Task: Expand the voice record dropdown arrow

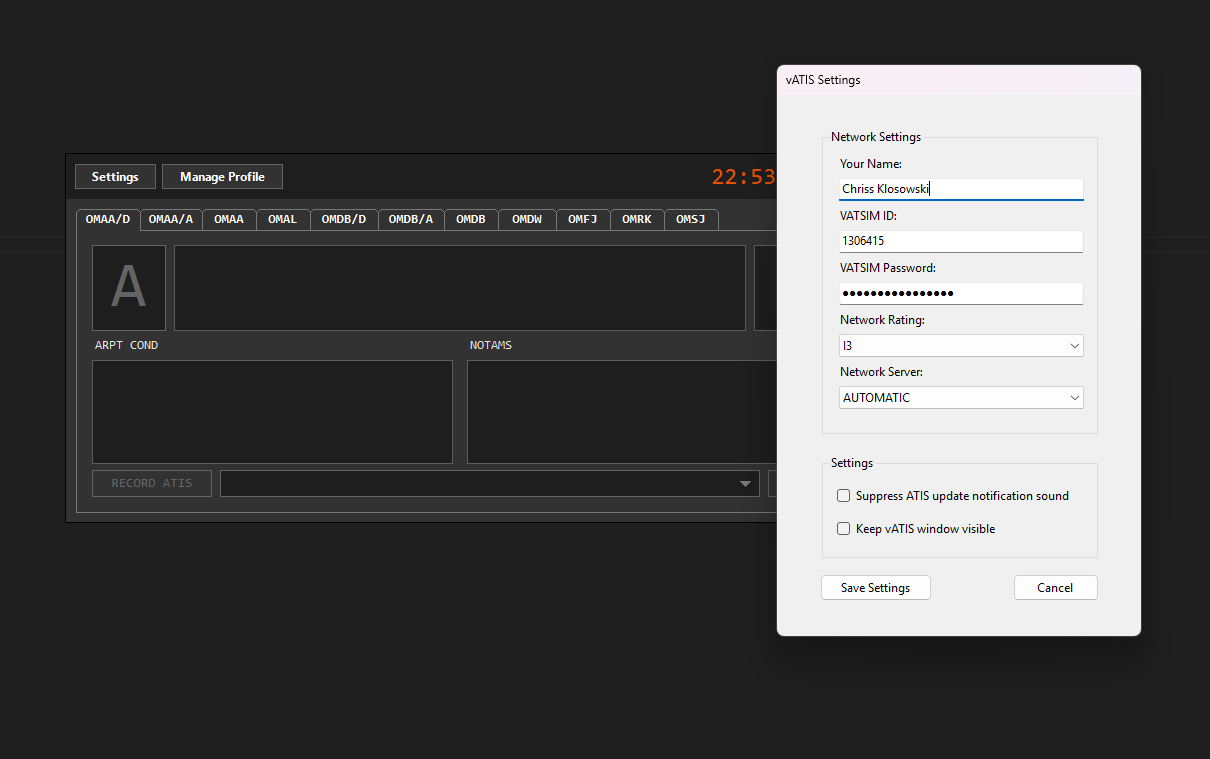Action: (x=745, y=484)
